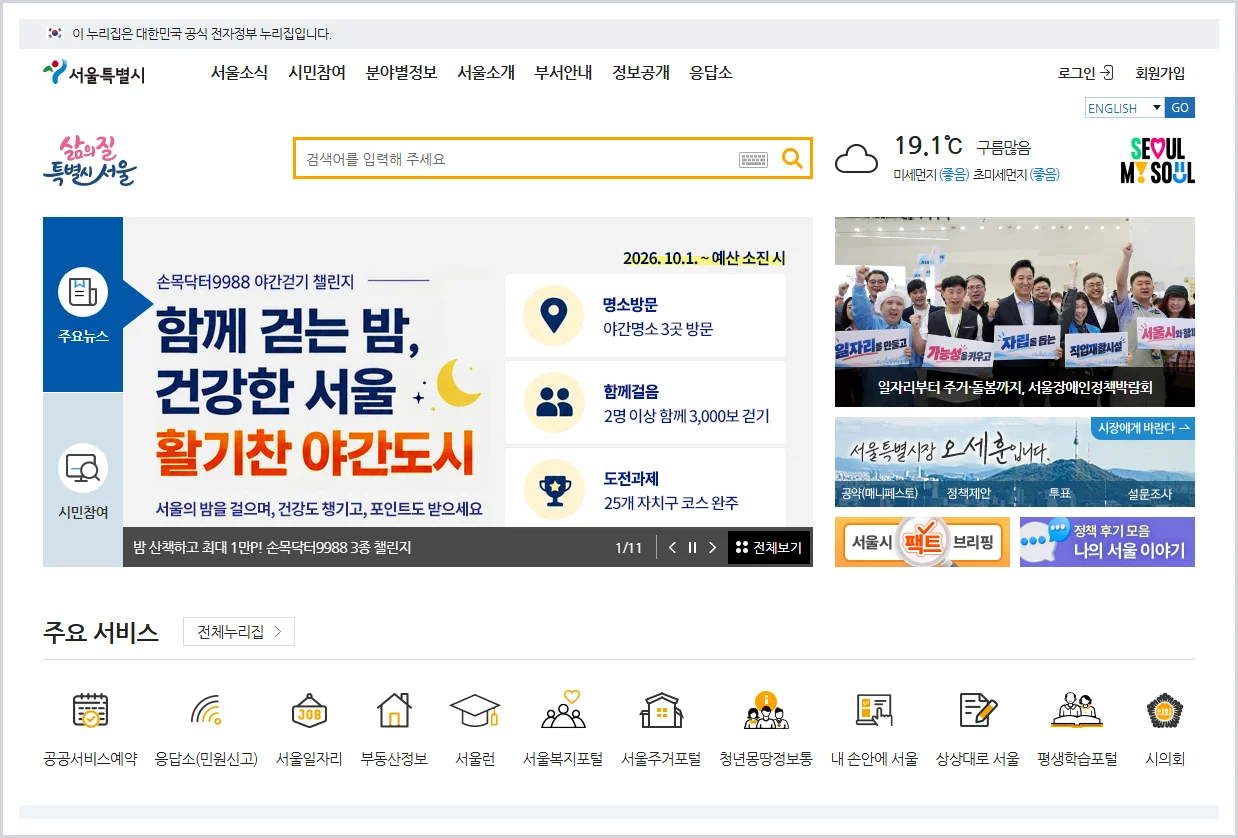Screen dimensions: 1238x838
Task: Click 초미세먼지 (좋음) status text
Action: click(1016, 175)
